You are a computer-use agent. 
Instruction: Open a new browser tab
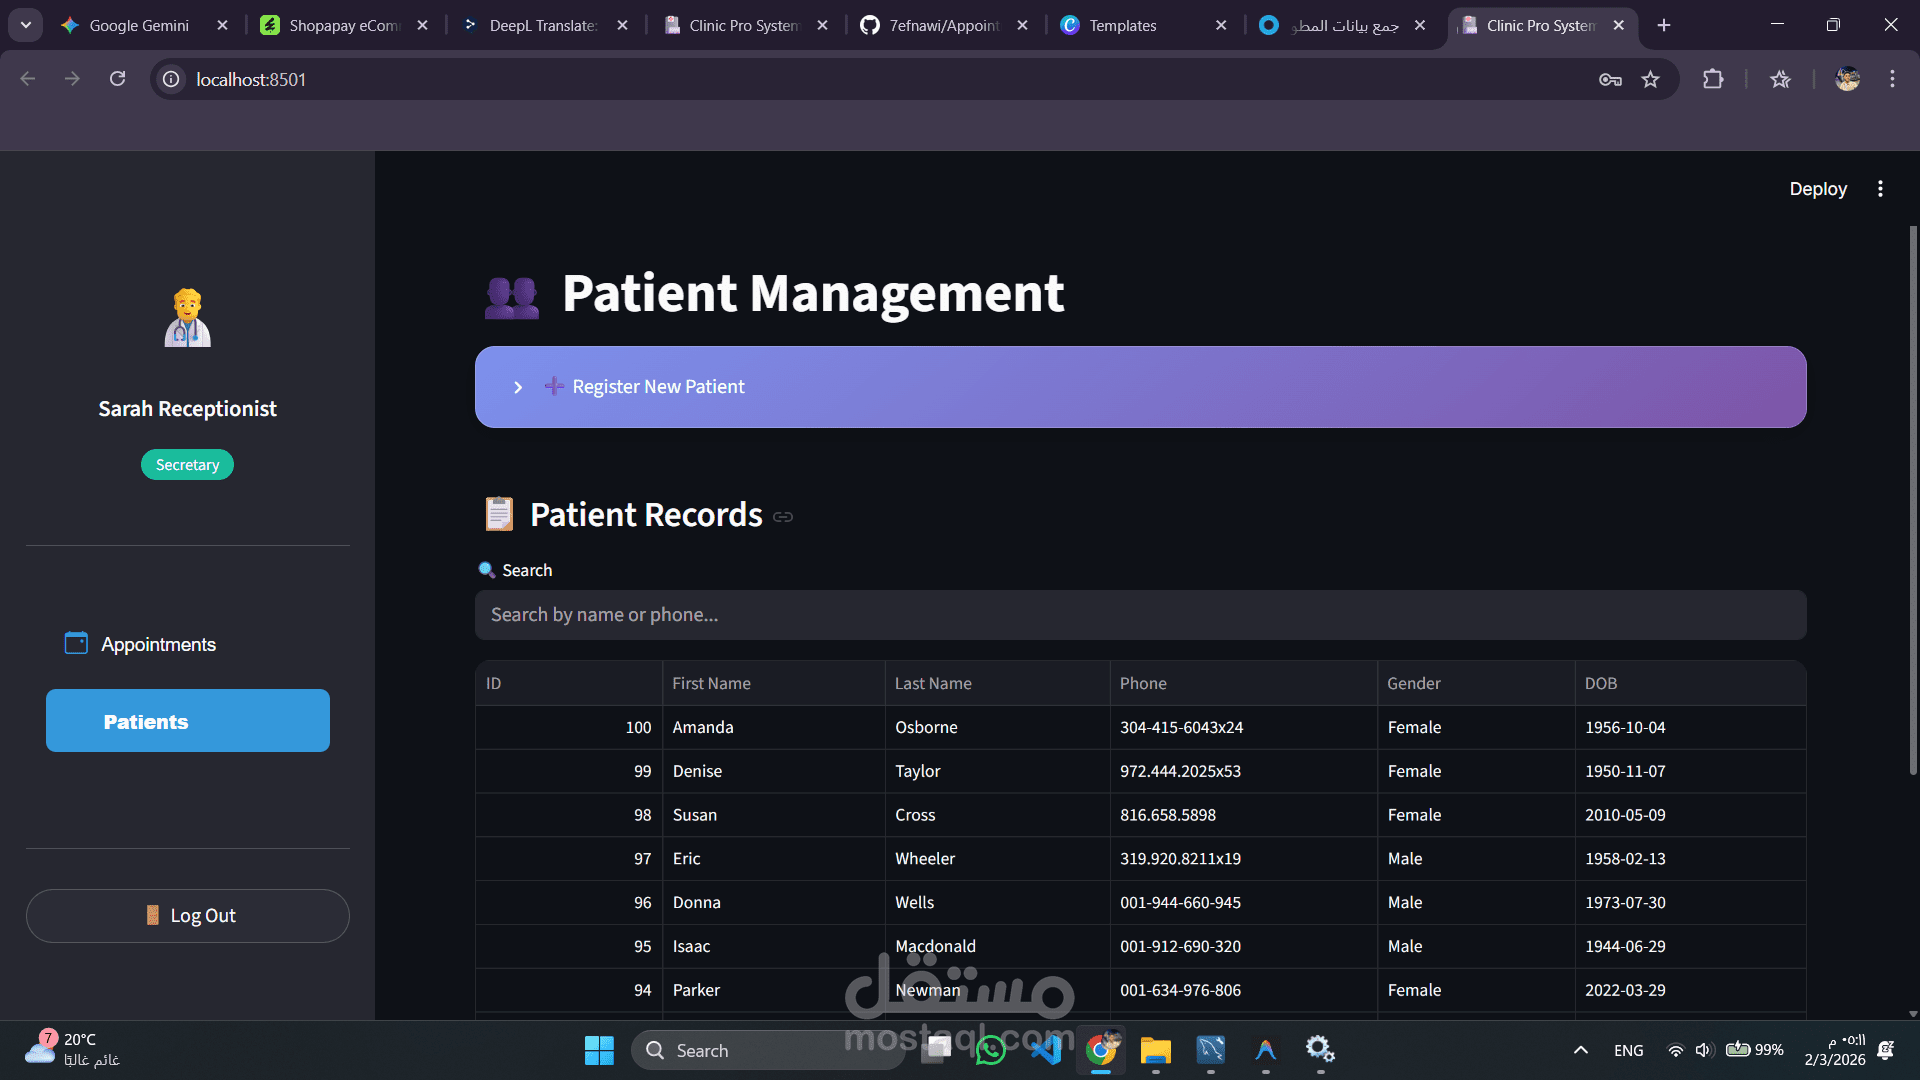point(1664,25)
